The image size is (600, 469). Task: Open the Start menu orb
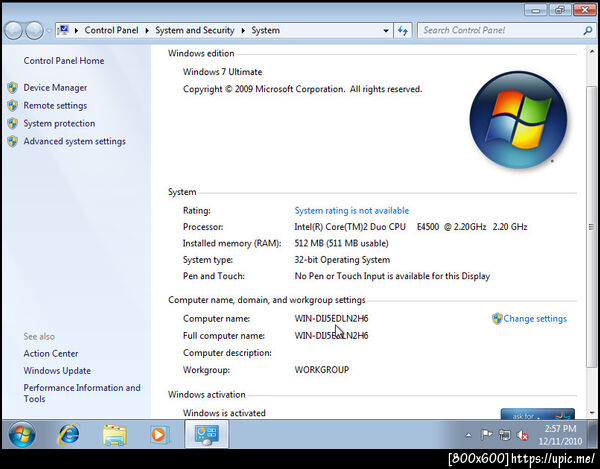click(x=22, y=435)
